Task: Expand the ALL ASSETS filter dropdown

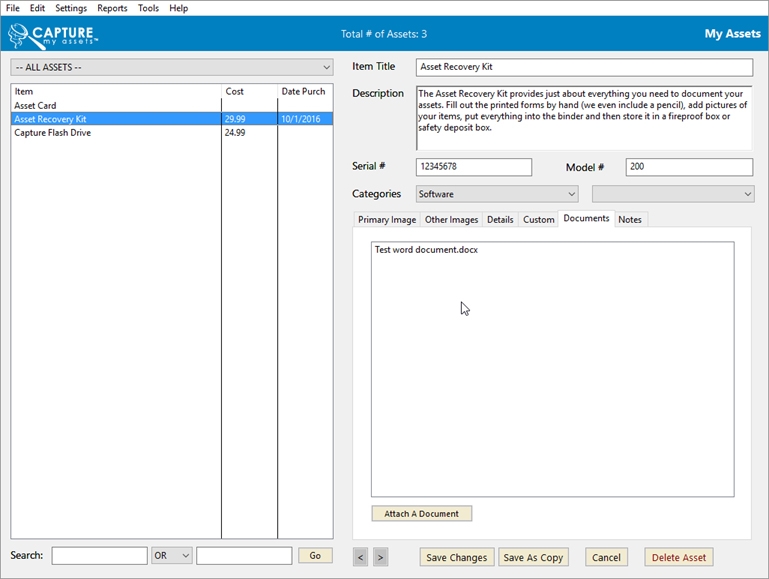Action: point(171,67)
